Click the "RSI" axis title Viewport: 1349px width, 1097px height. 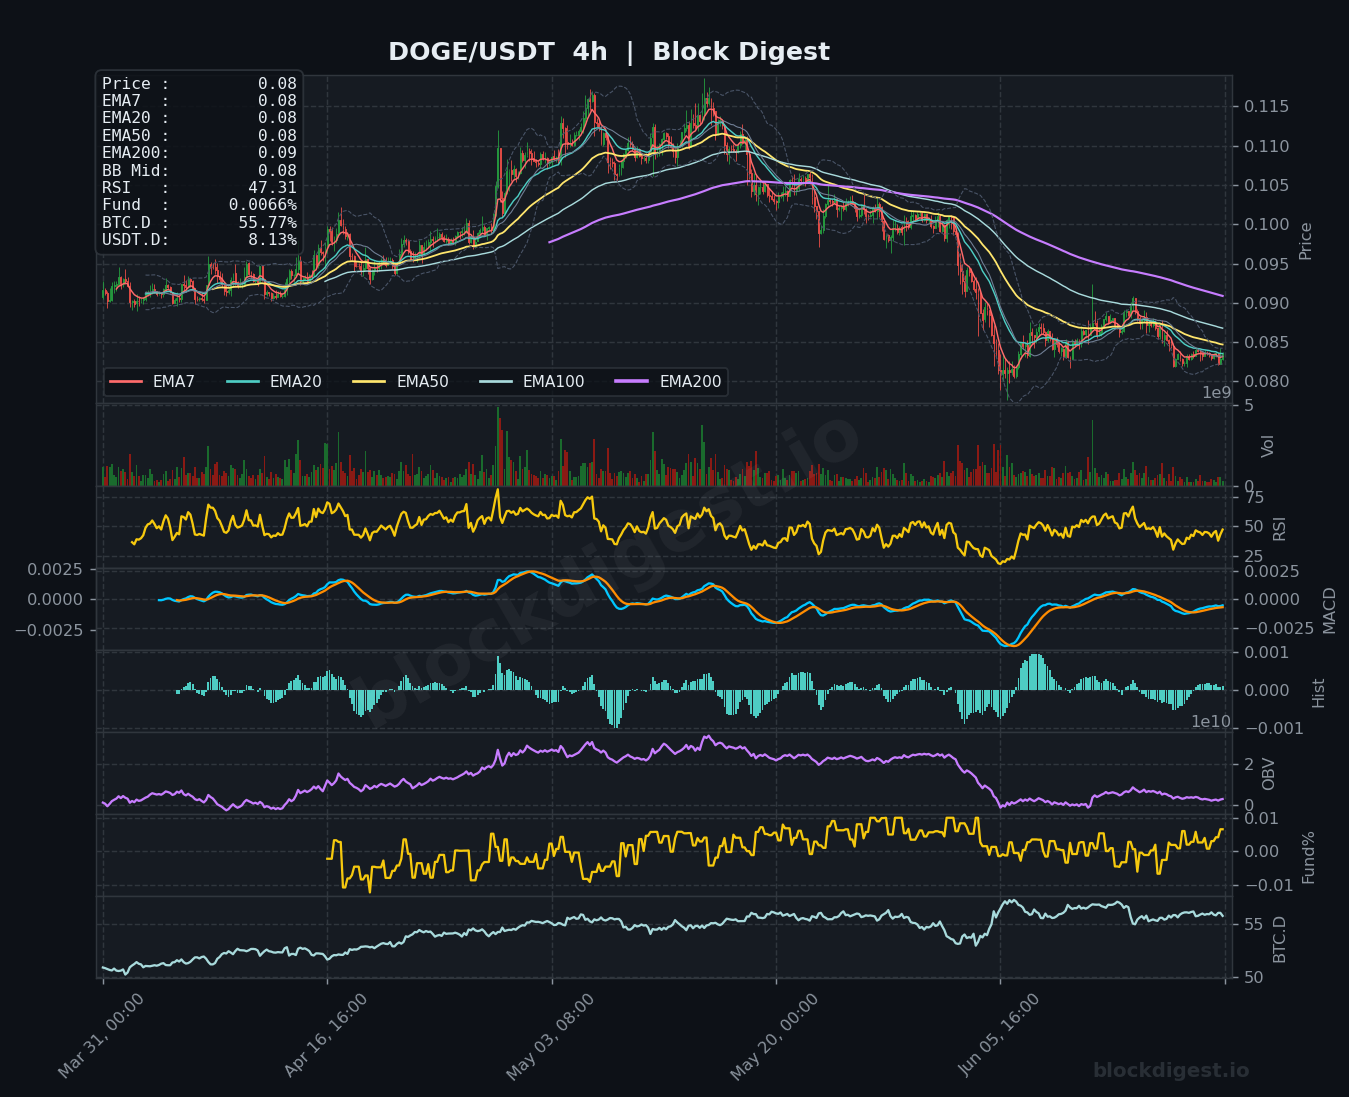coord(1280,529)
